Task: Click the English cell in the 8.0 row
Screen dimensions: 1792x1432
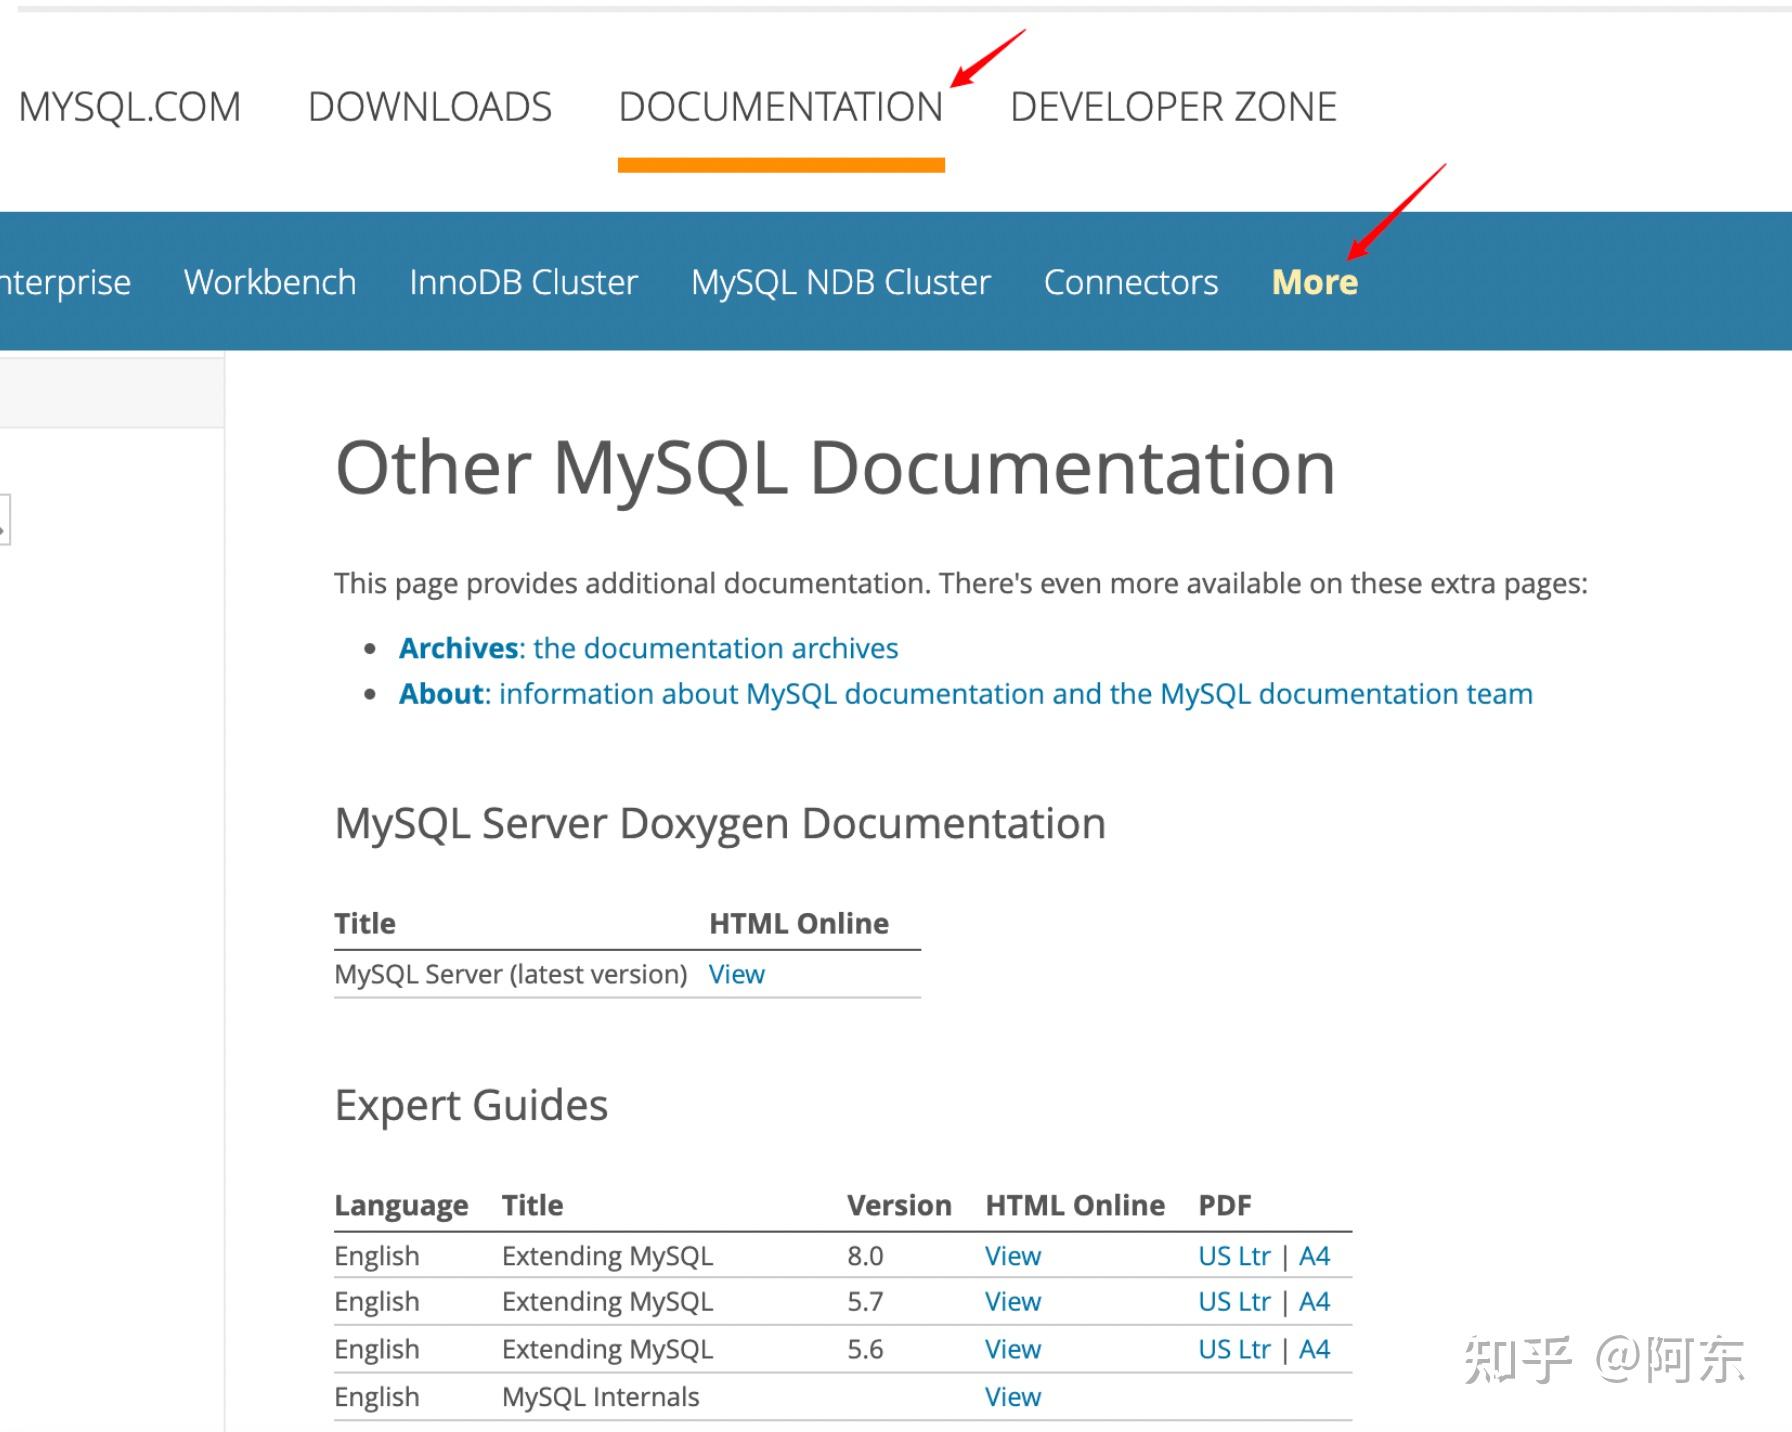Action: pos(377,1256)
